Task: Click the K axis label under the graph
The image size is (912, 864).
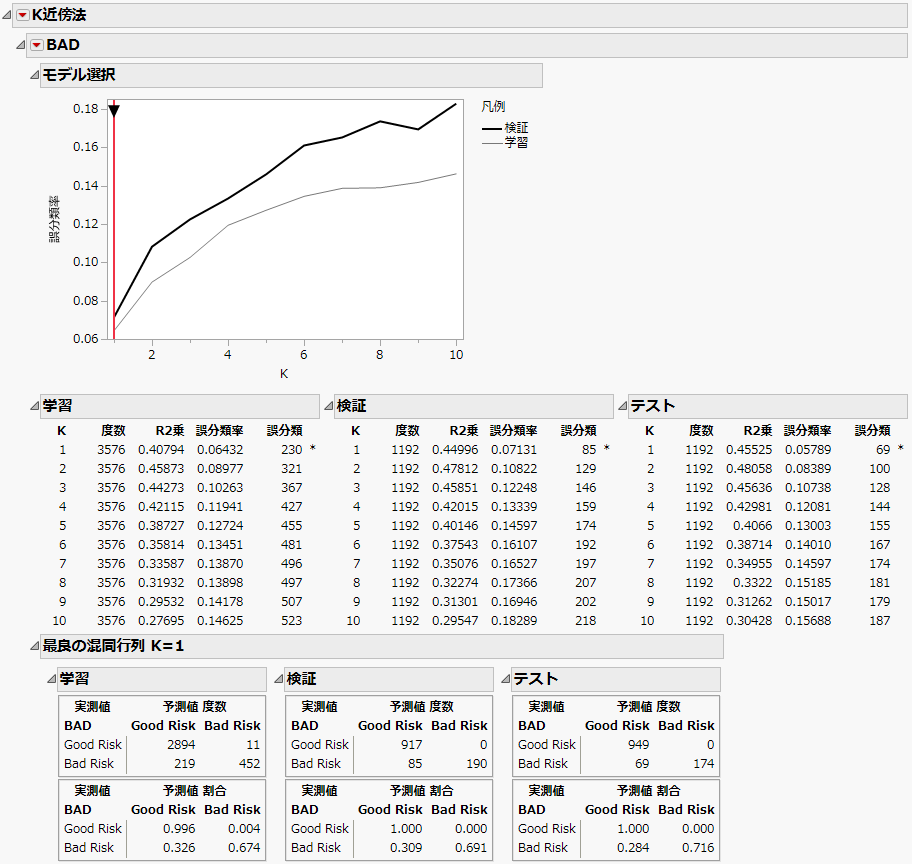Action: 284,374
